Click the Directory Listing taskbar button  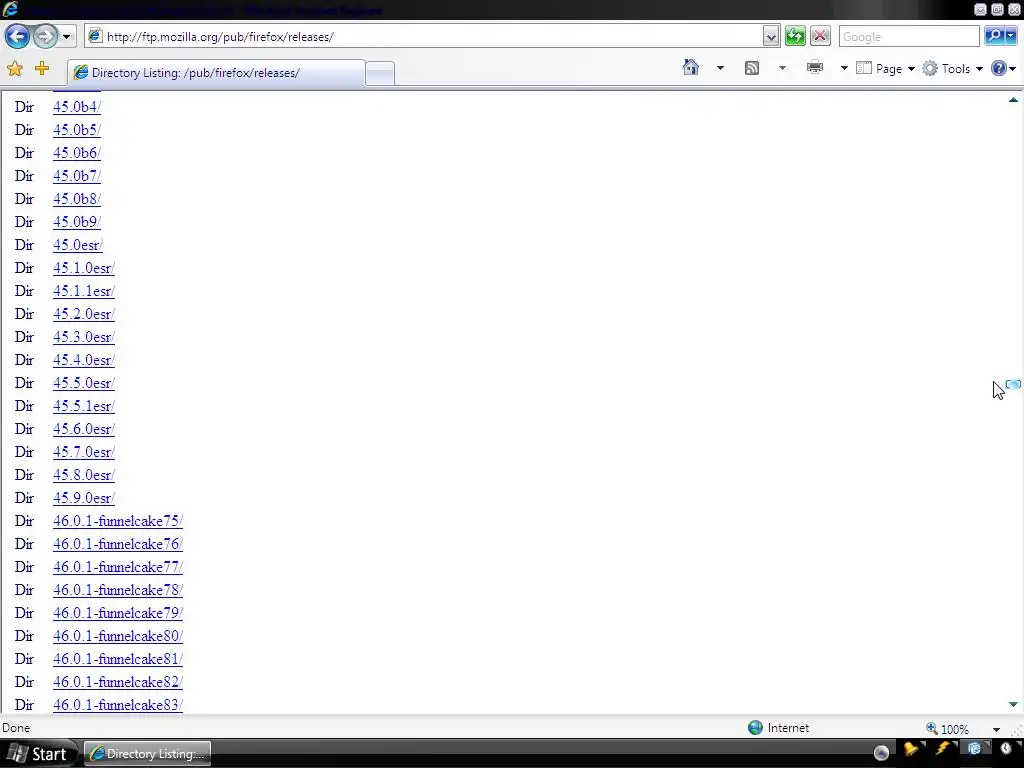coord(148,754)
